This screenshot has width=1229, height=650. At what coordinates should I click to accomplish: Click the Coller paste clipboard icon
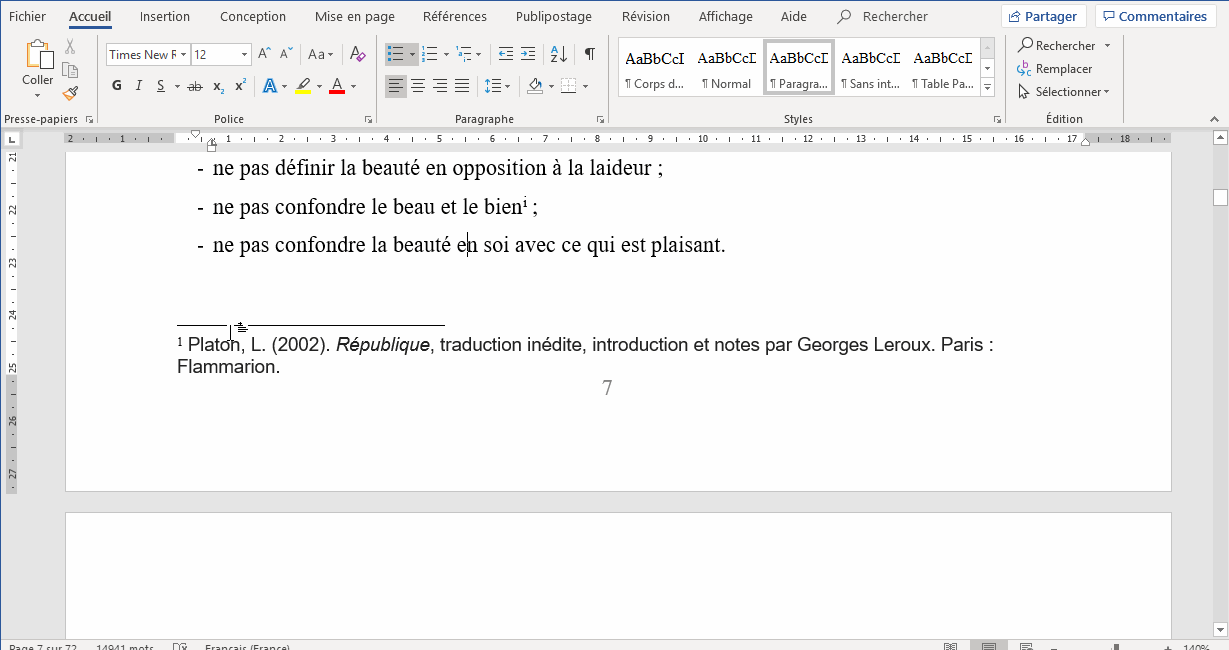38,55
